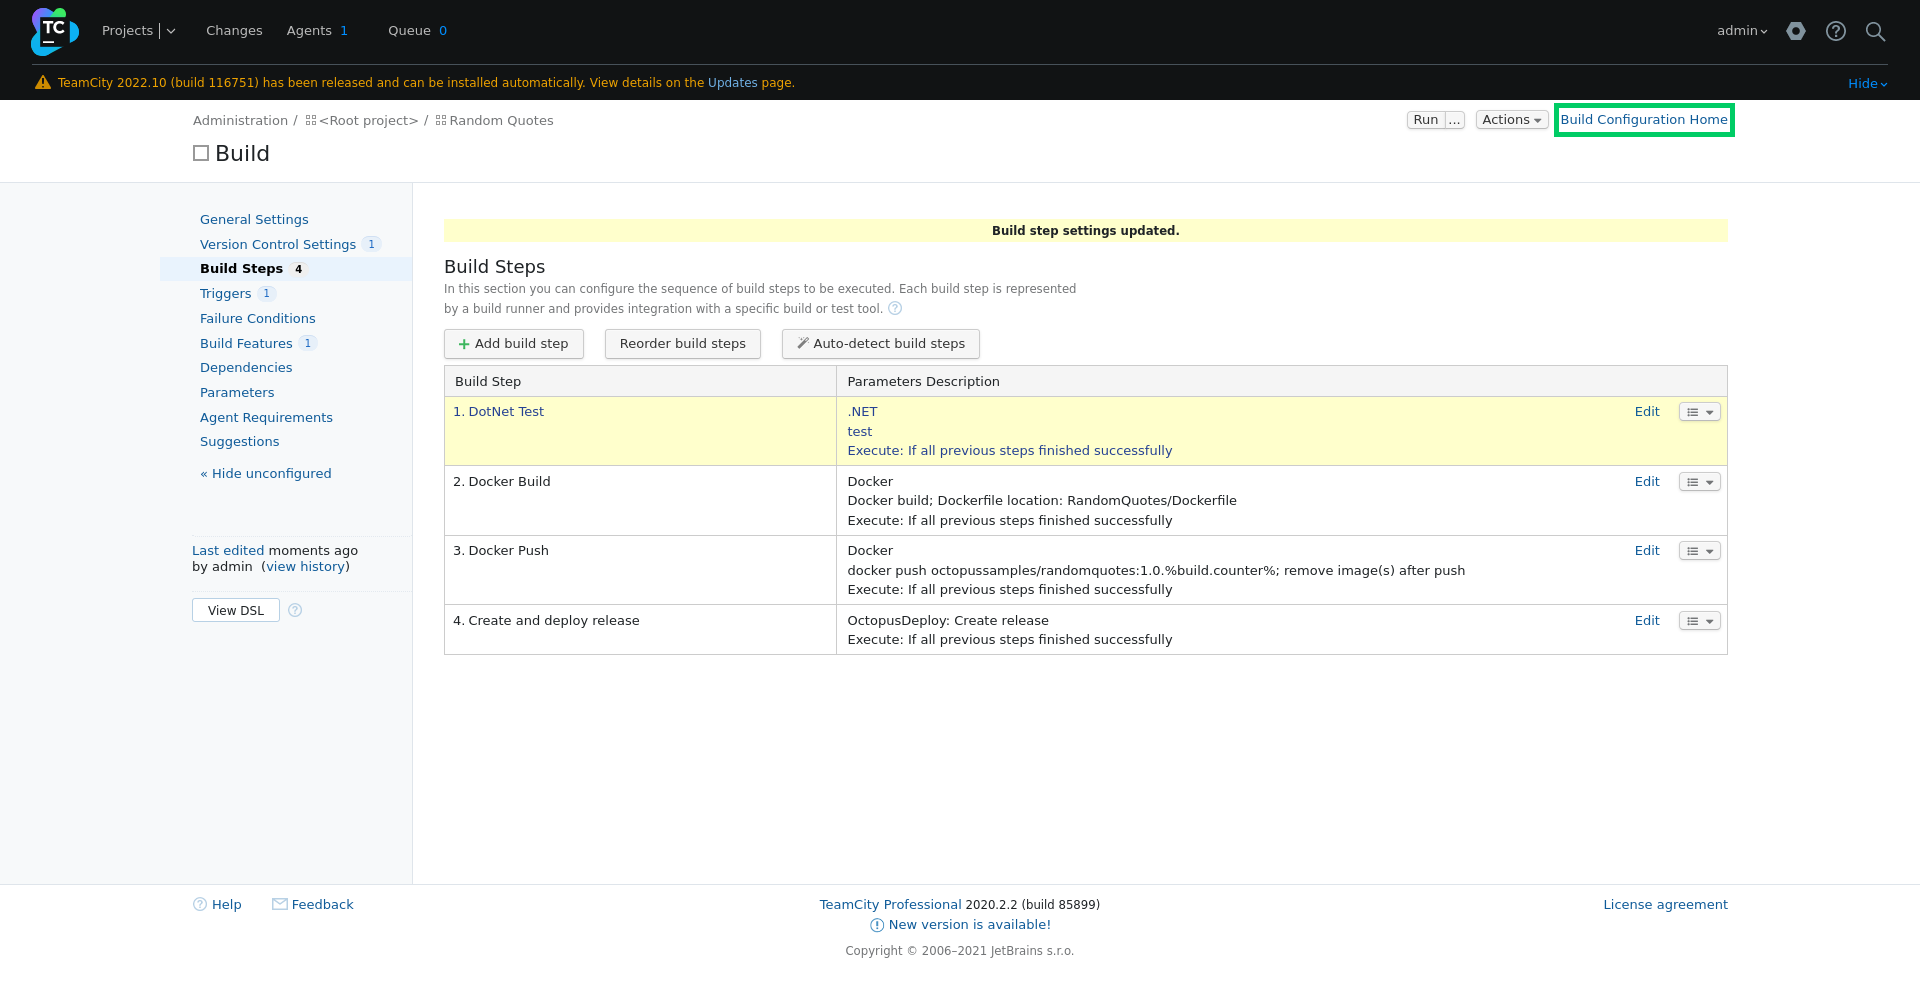Click the warning triangle icon in update banner
1920x995 pixels.
pyautogui.click(x=43, y=83)
